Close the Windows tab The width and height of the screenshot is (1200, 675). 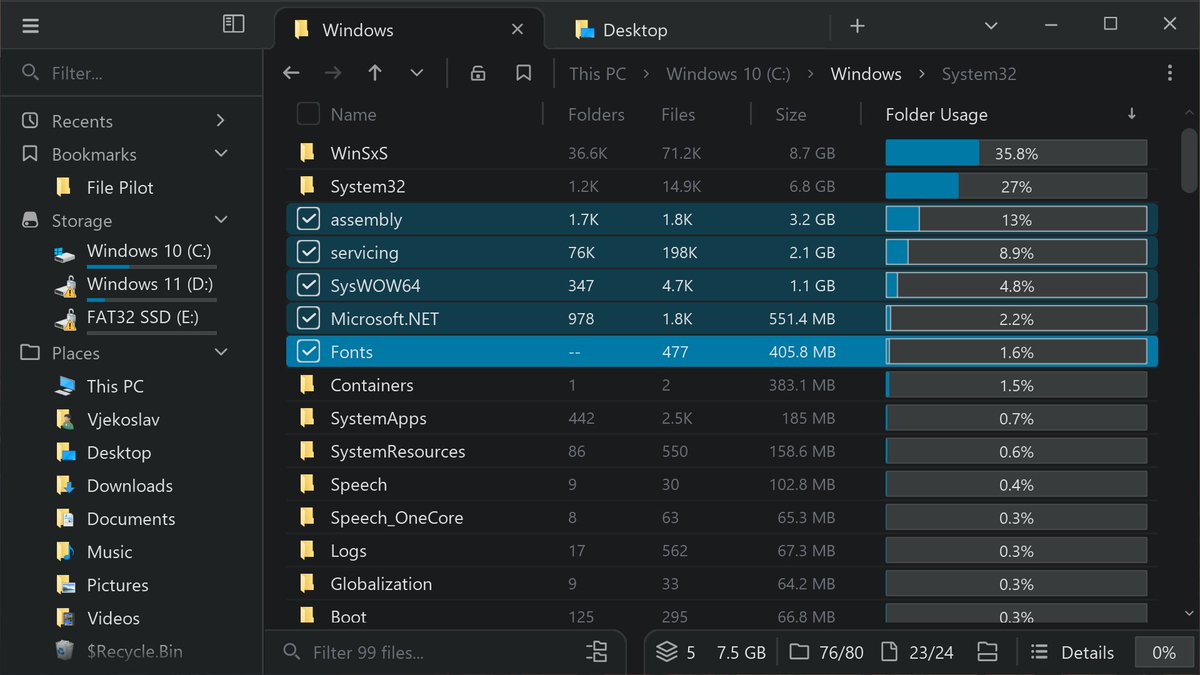517,29
